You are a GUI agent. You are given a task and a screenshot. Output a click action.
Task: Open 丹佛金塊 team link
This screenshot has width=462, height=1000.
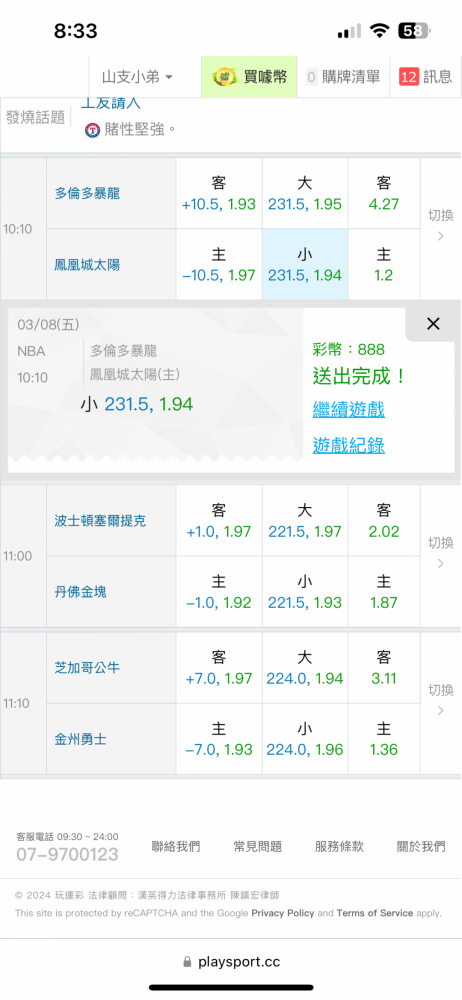coord(80,592)
